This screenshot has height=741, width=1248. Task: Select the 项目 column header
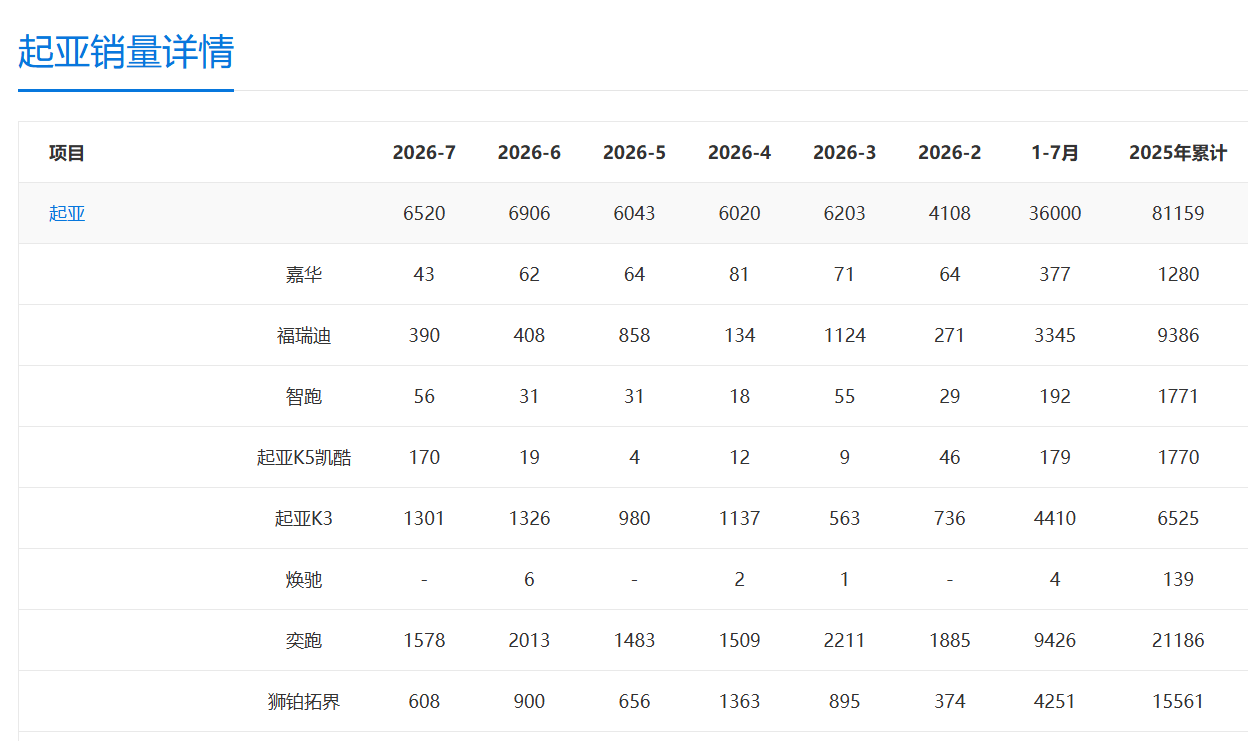(67, 153)
